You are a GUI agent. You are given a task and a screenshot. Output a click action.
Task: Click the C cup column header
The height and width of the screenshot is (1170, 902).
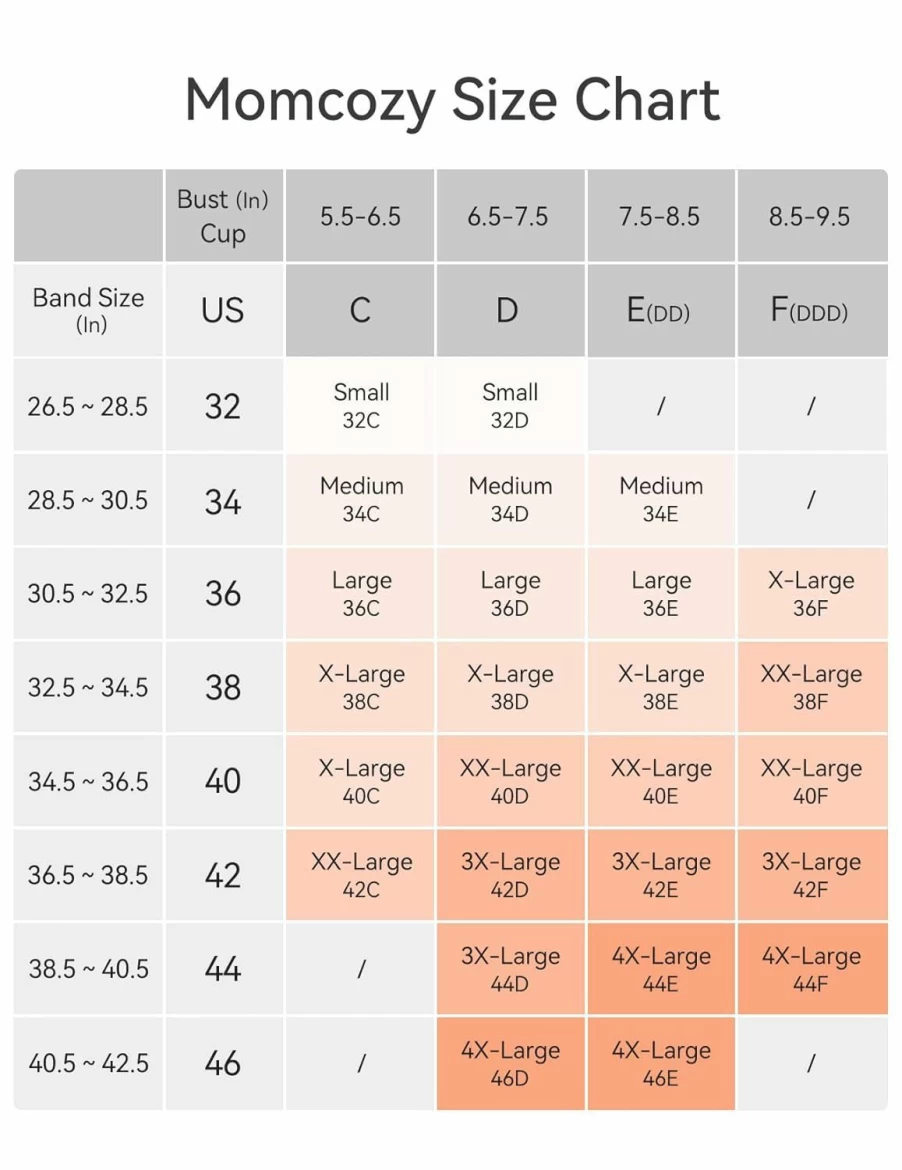click(x=360, y=310)
